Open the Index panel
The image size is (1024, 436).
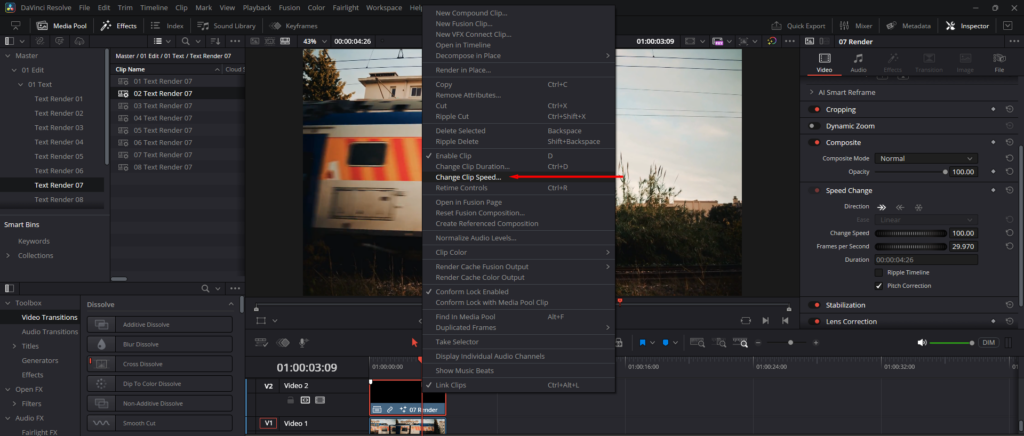point(167,26)
